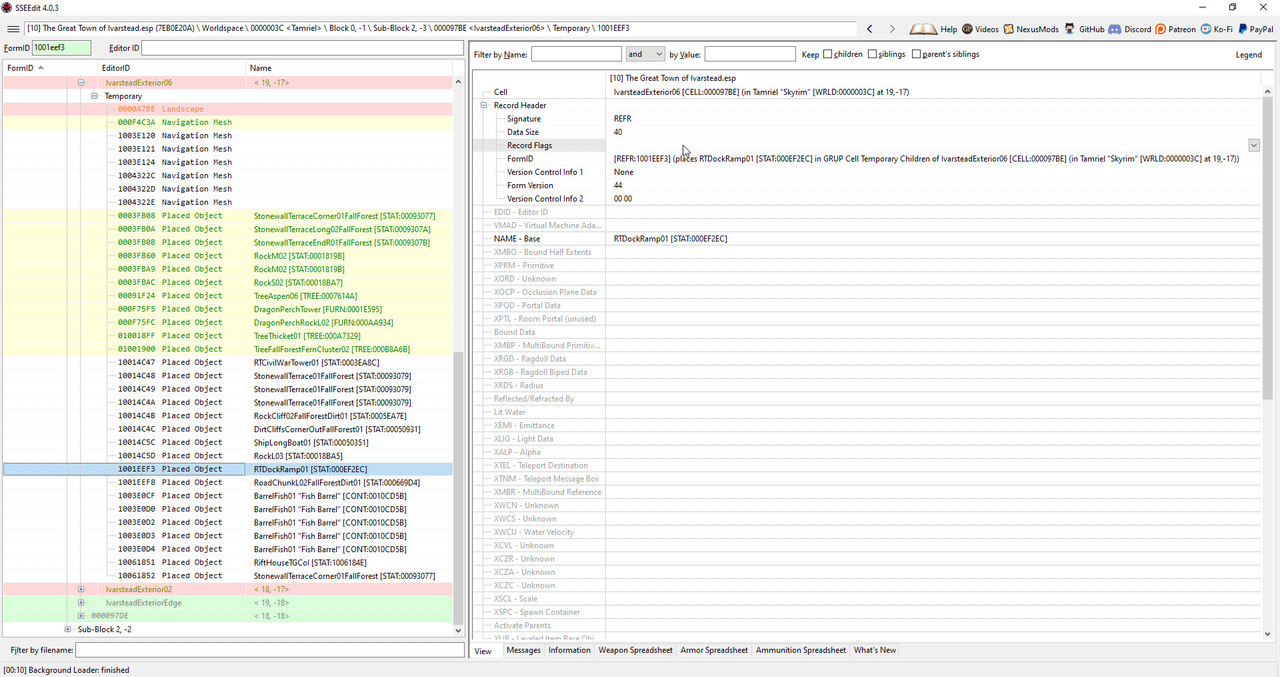Select the TreeAspen06 placed object row
The height and width of the screenshot is (677, 1280).
click(x=228, y=295)
